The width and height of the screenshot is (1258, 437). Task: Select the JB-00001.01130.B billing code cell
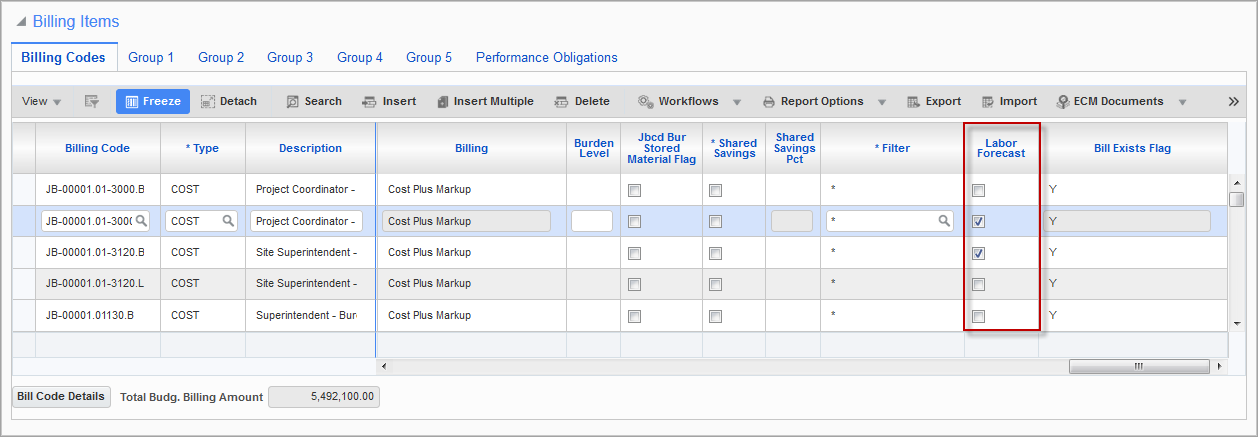(97, 315)
